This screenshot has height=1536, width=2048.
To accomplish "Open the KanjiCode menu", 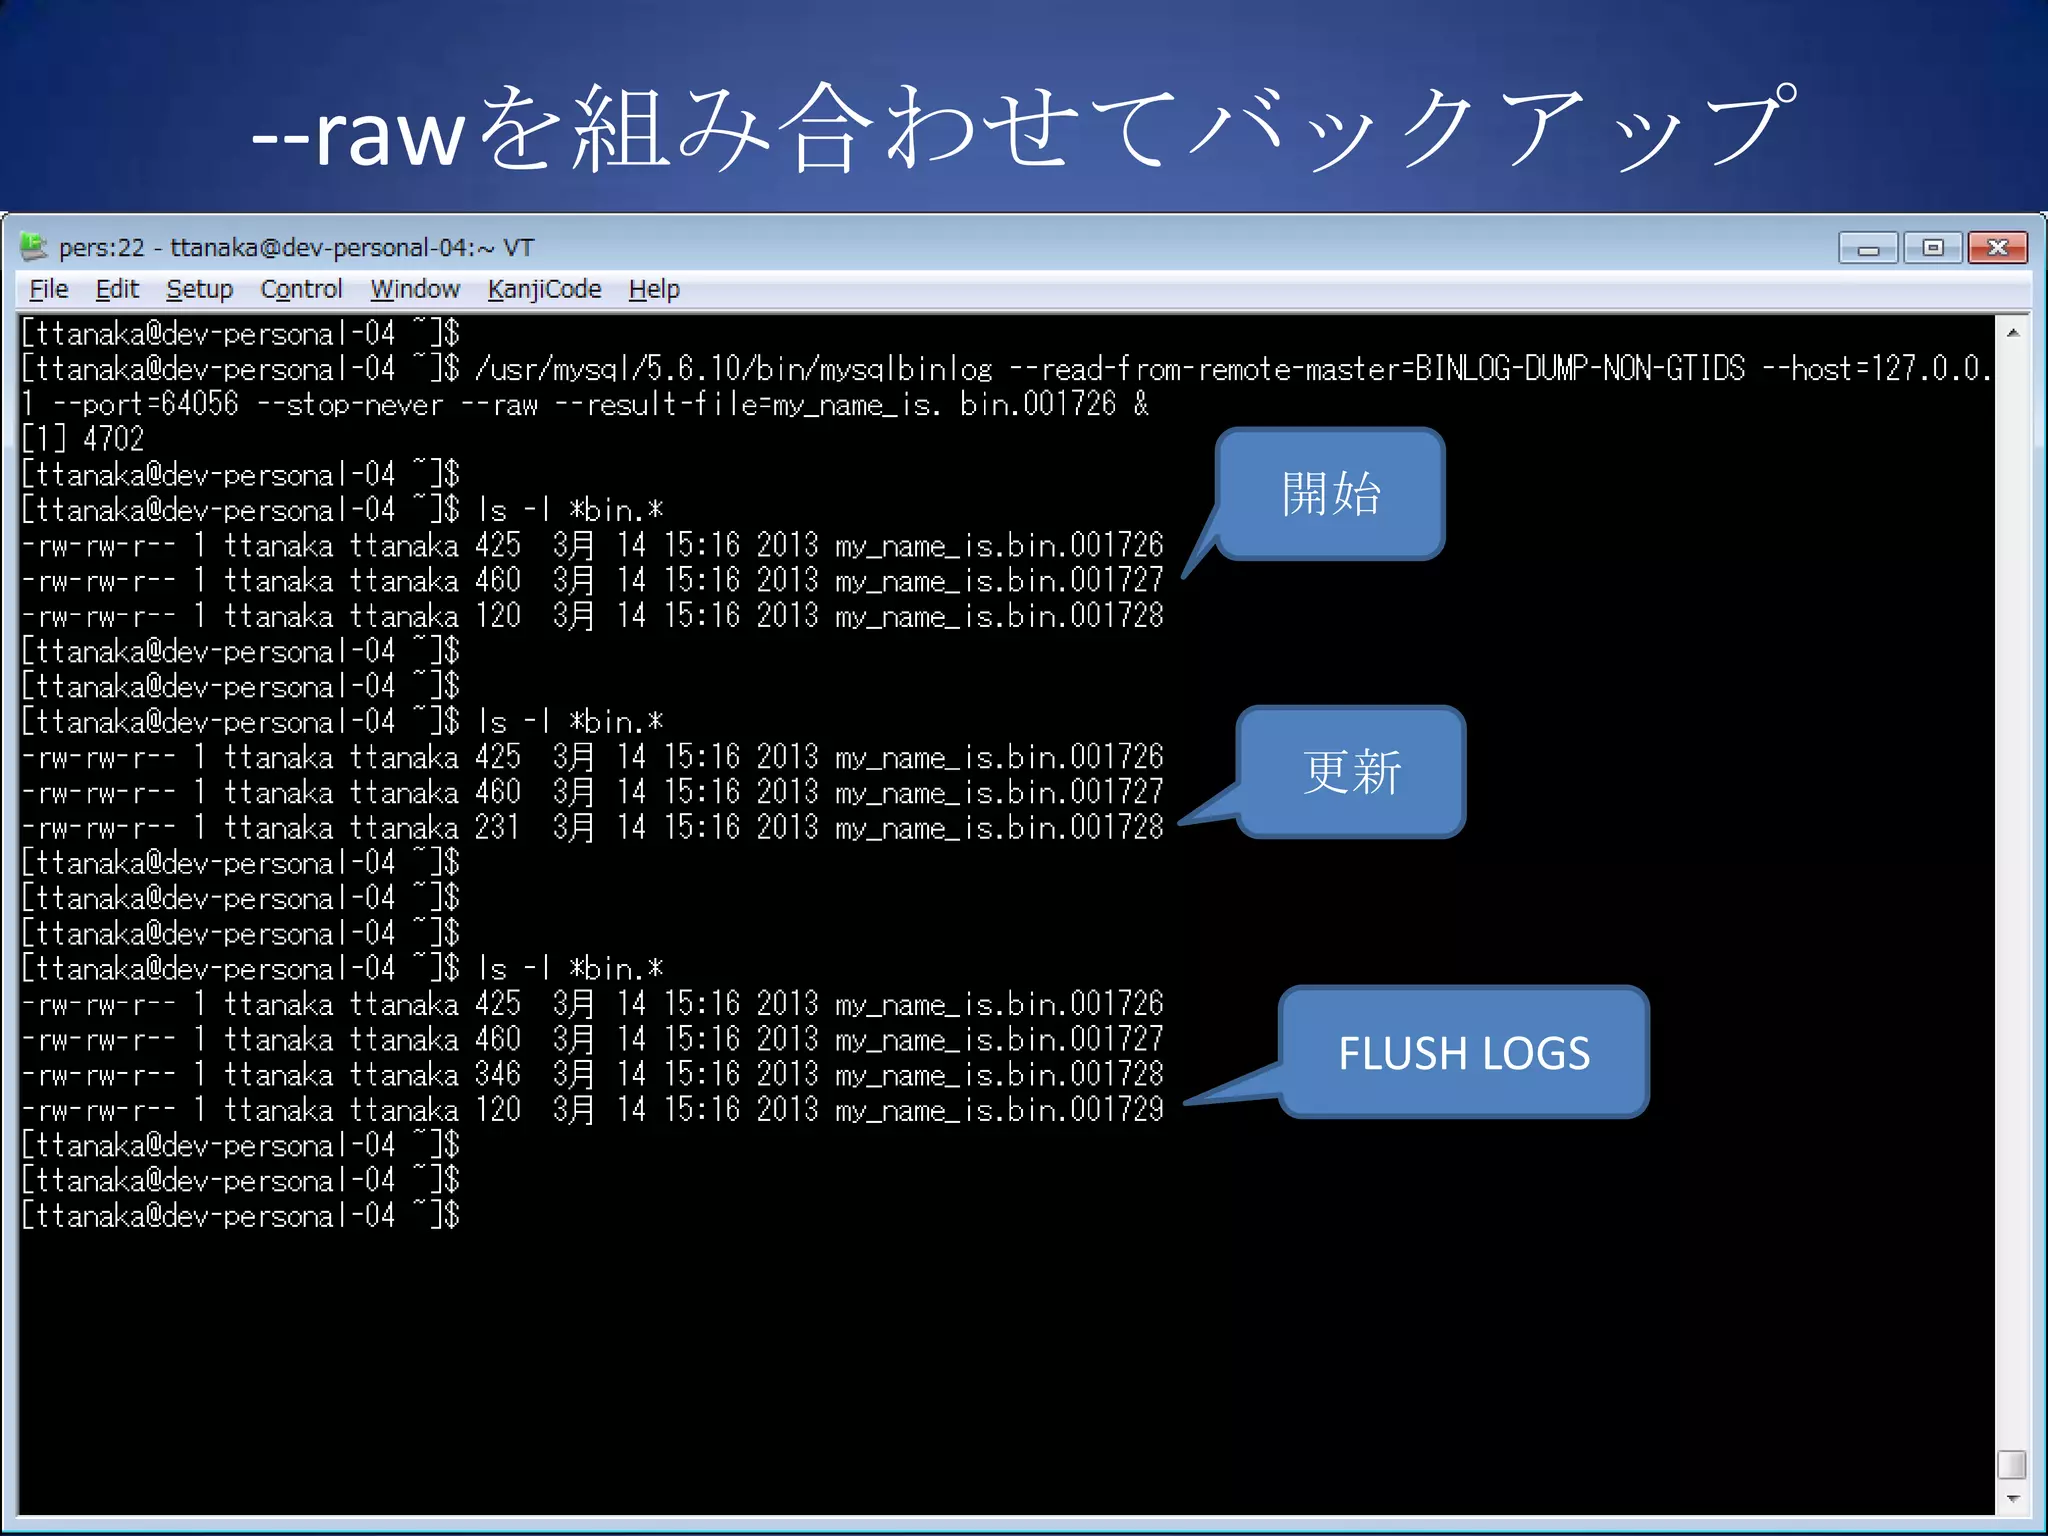I will click(x=544, y=289).
